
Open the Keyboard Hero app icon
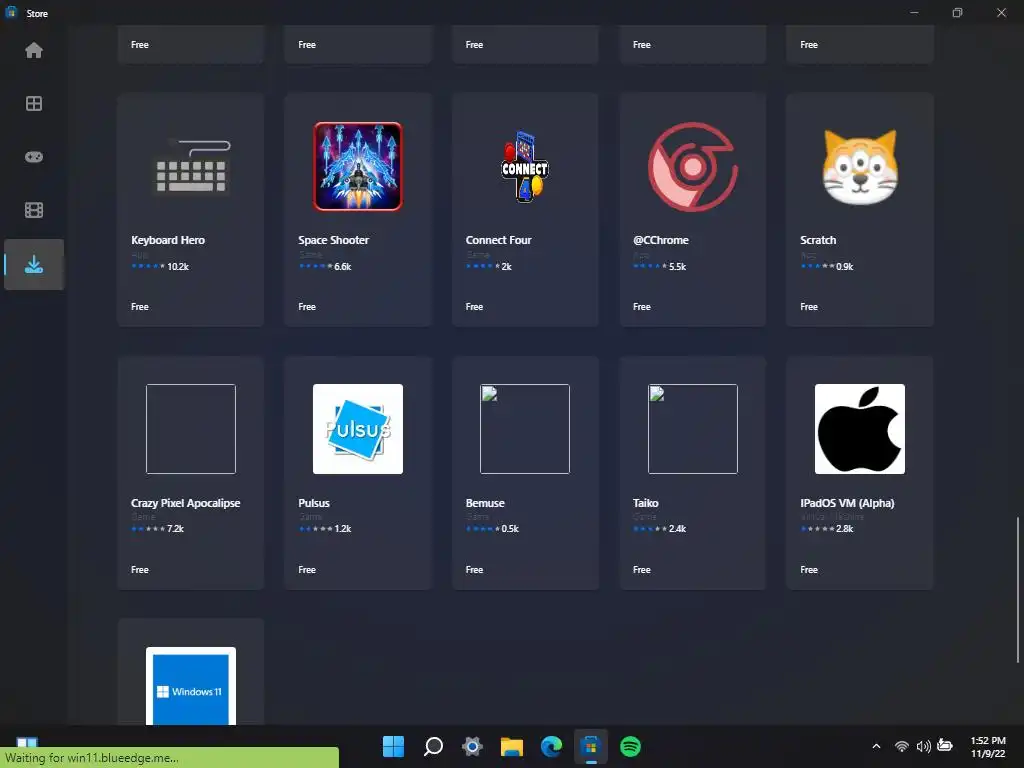point(191,167)
